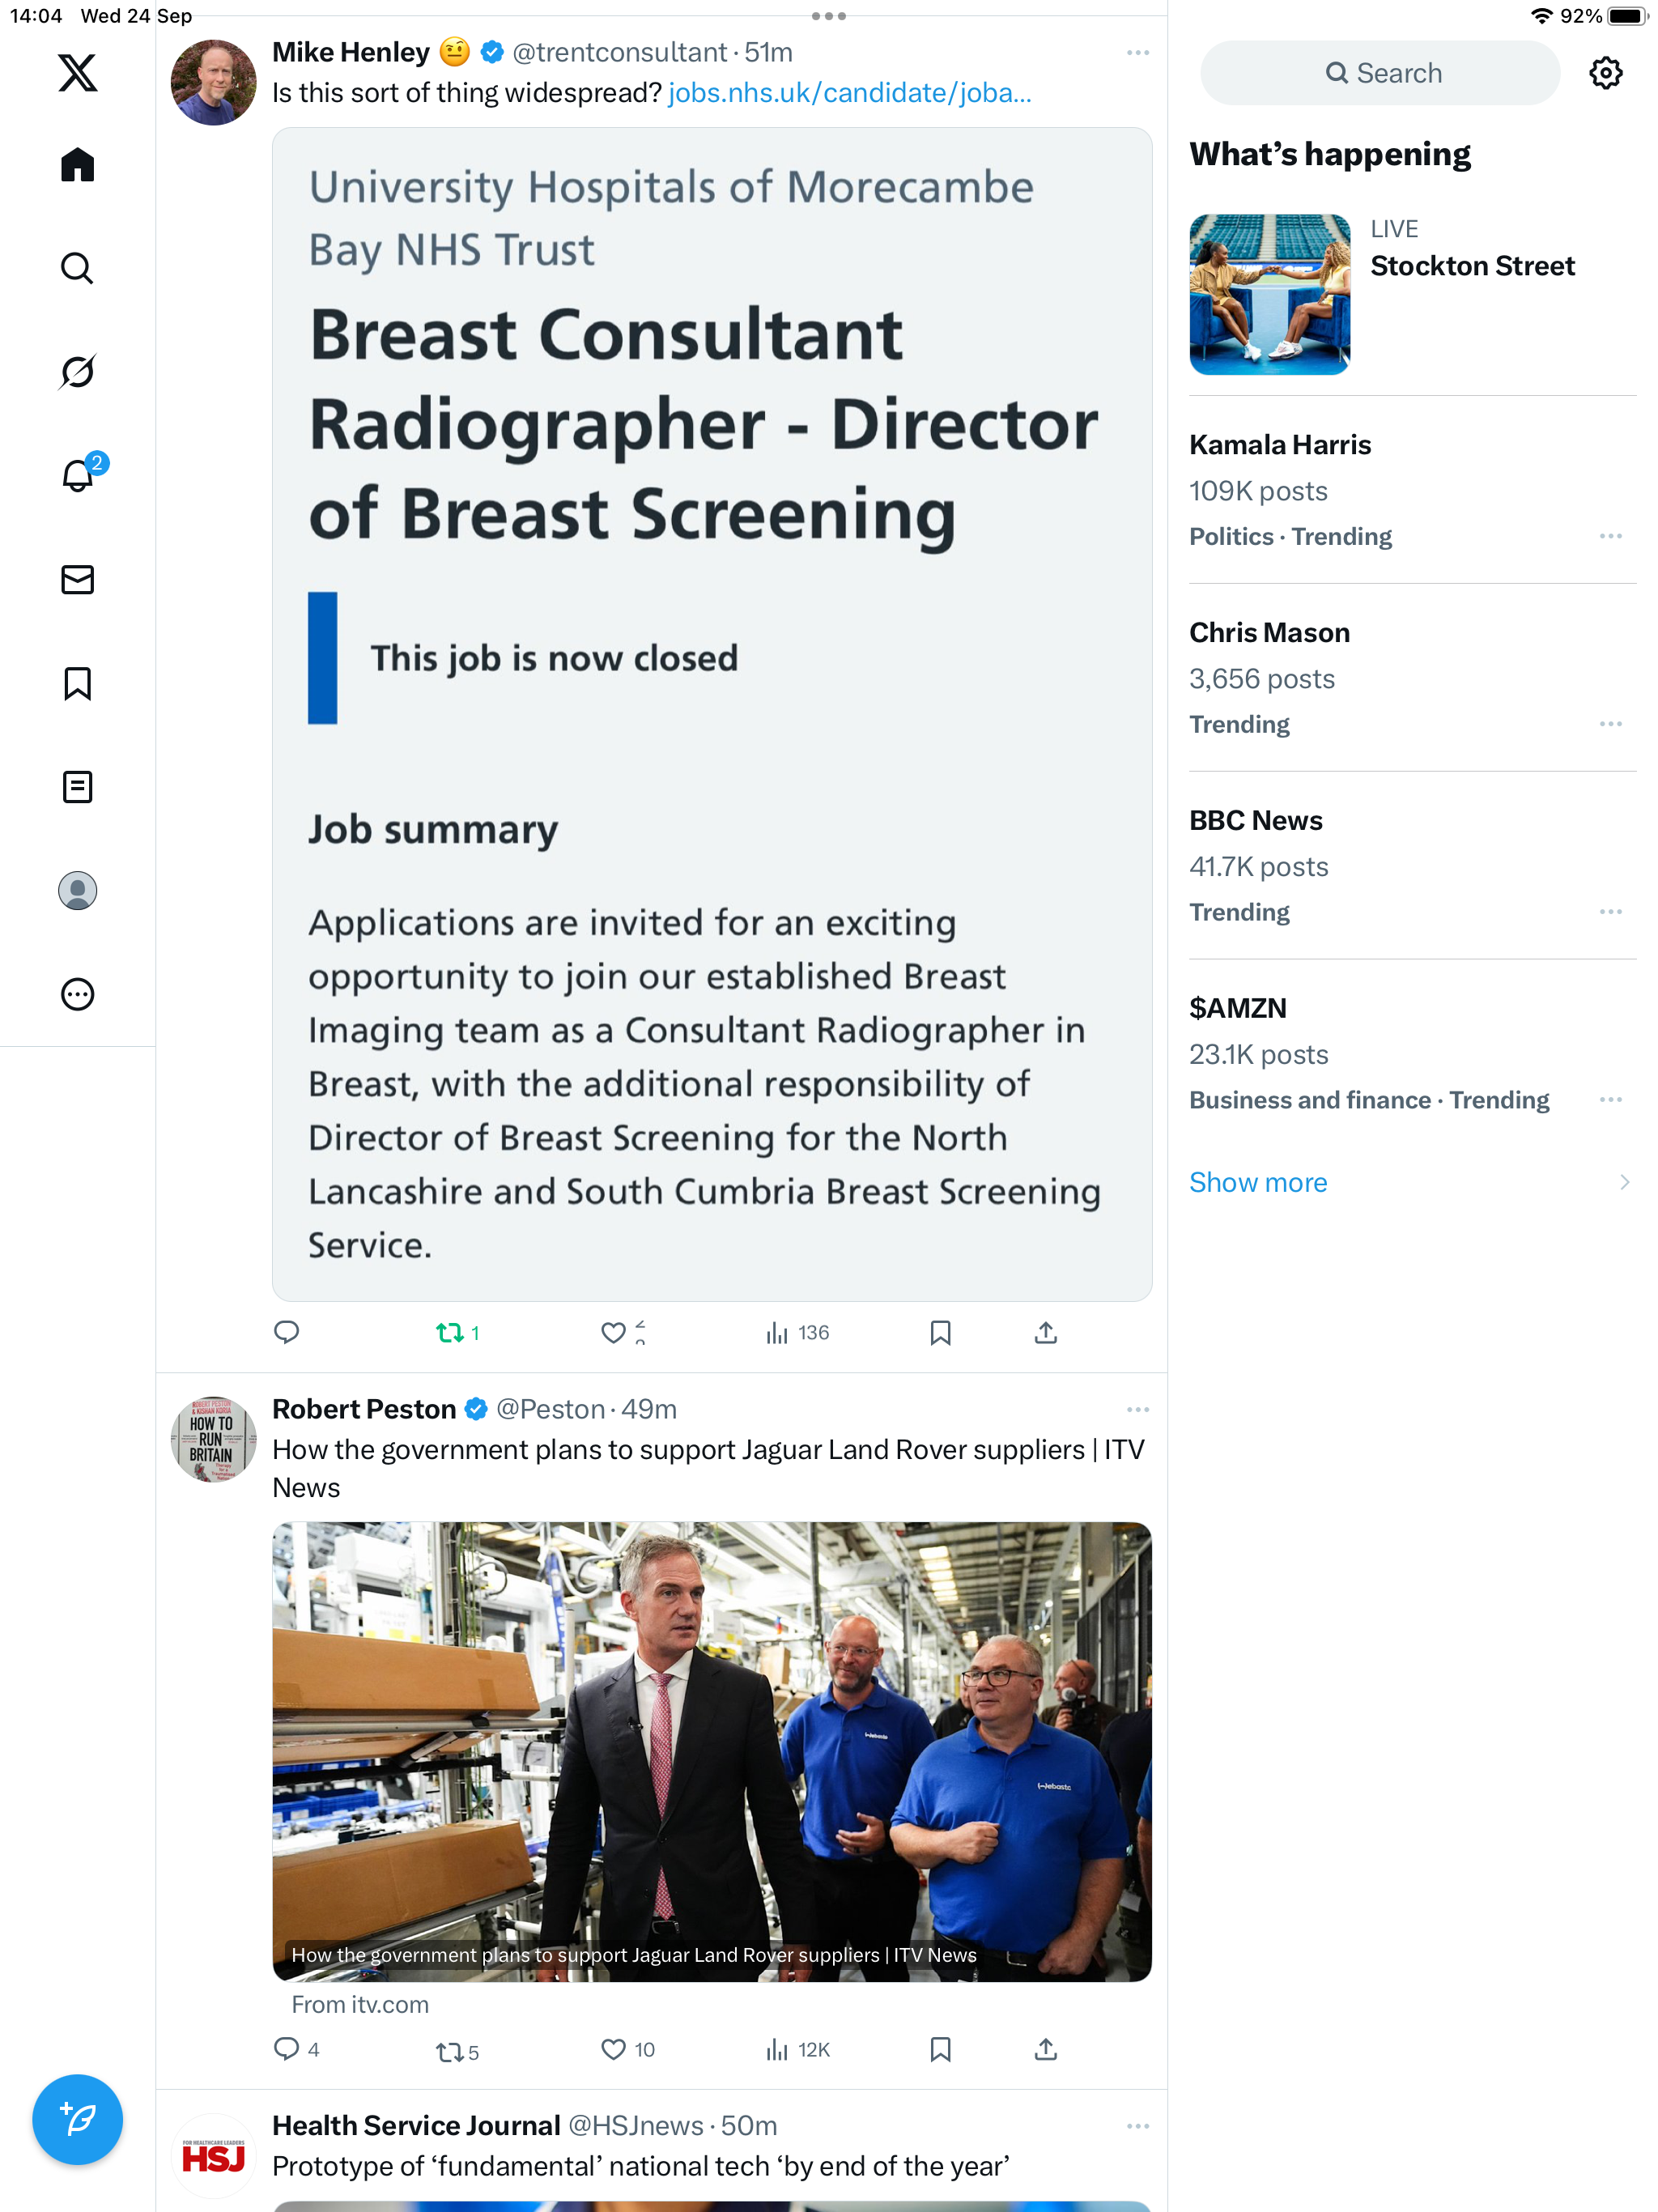Bookmark Robert Peston's post
The height and width of the screenshot is (2212, 1658).
click(x=940, y=2050)
